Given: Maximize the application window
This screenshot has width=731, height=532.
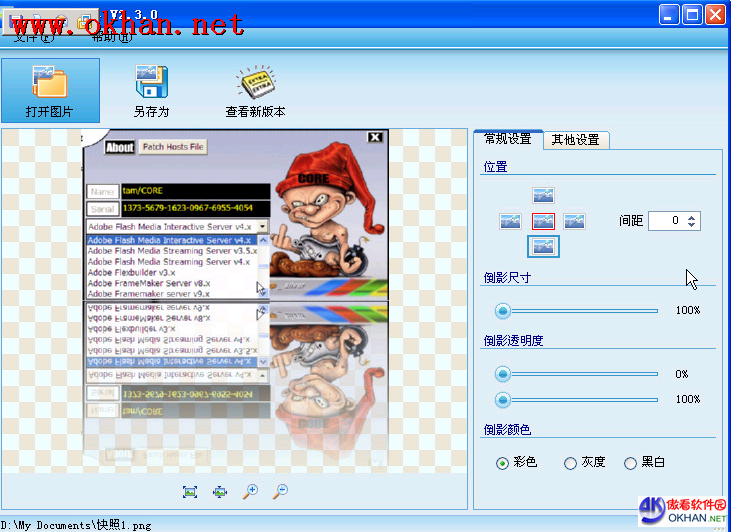Looking at the screenshot, I should click(692, 15).
